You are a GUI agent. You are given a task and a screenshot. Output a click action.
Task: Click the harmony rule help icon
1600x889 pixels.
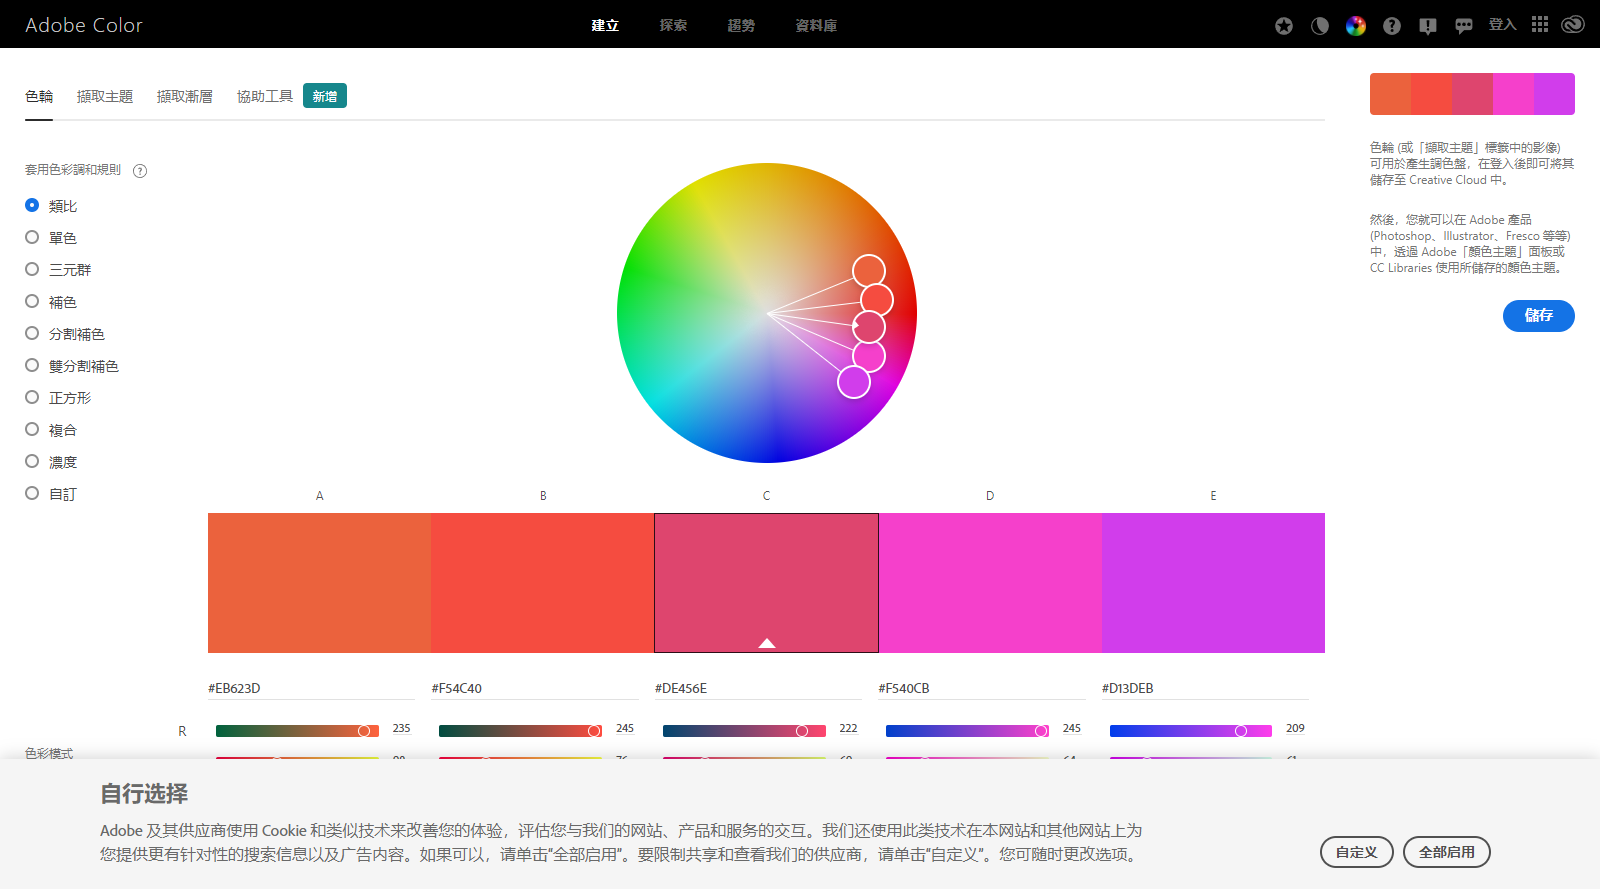(140, 171)
